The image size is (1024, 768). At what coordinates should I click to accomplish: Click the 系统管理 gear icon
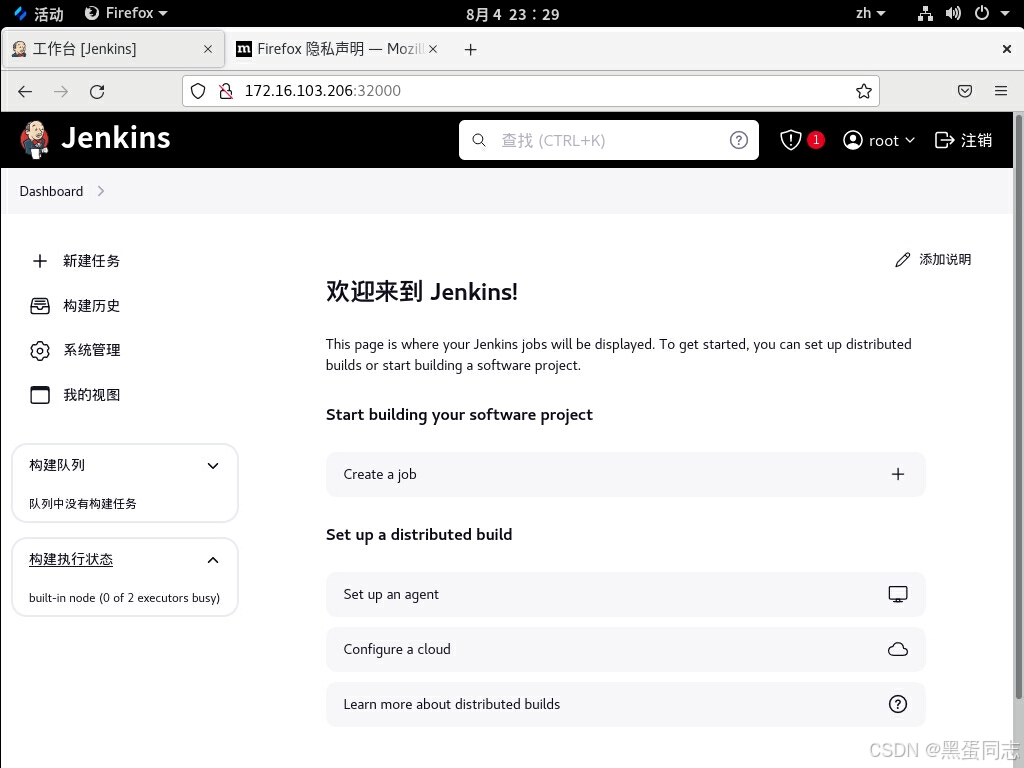click(40, 351)
